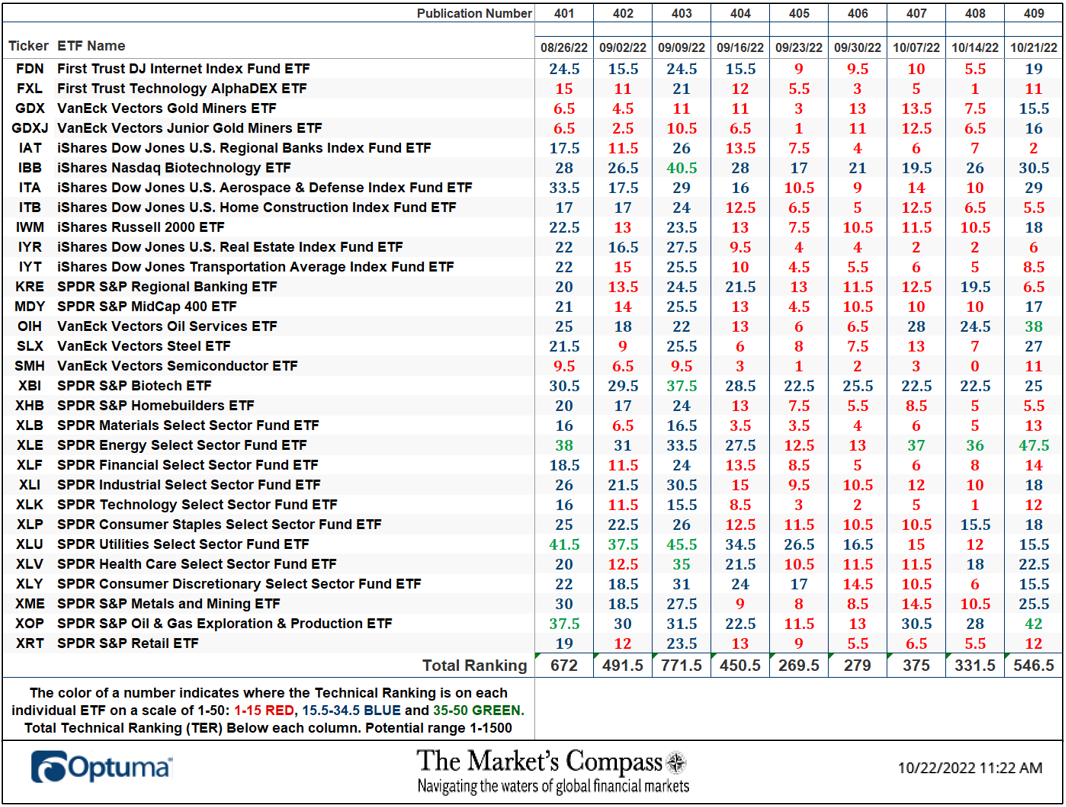The width and height of the screenshot is (1066, 807).
Task: Select SPDR S&P Oil & Gas Exploration name
Action: pyautogui.click(x=224, y=623)
